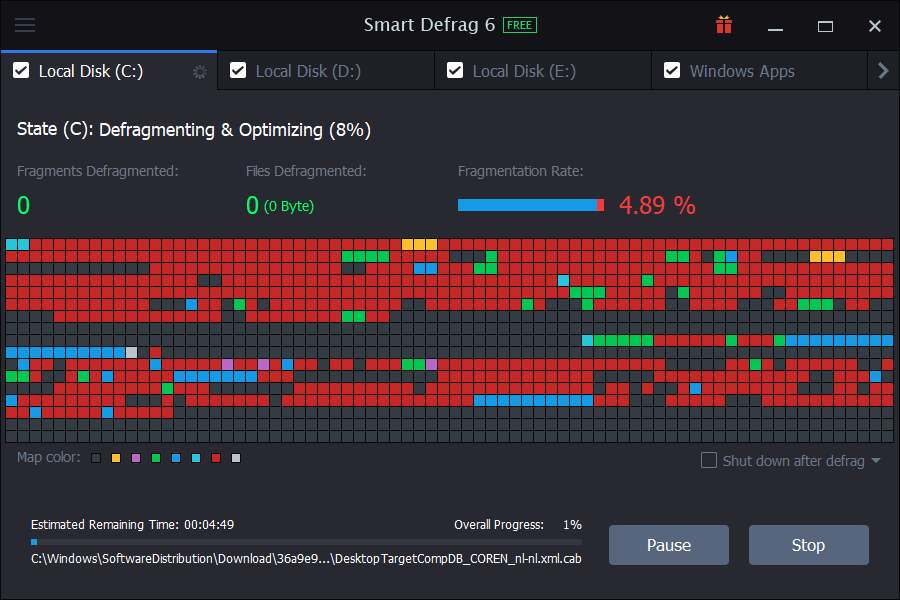Uncheck the Local Disk (C:) checkbox
Screen dimensions: 900x600
[21, 70]
